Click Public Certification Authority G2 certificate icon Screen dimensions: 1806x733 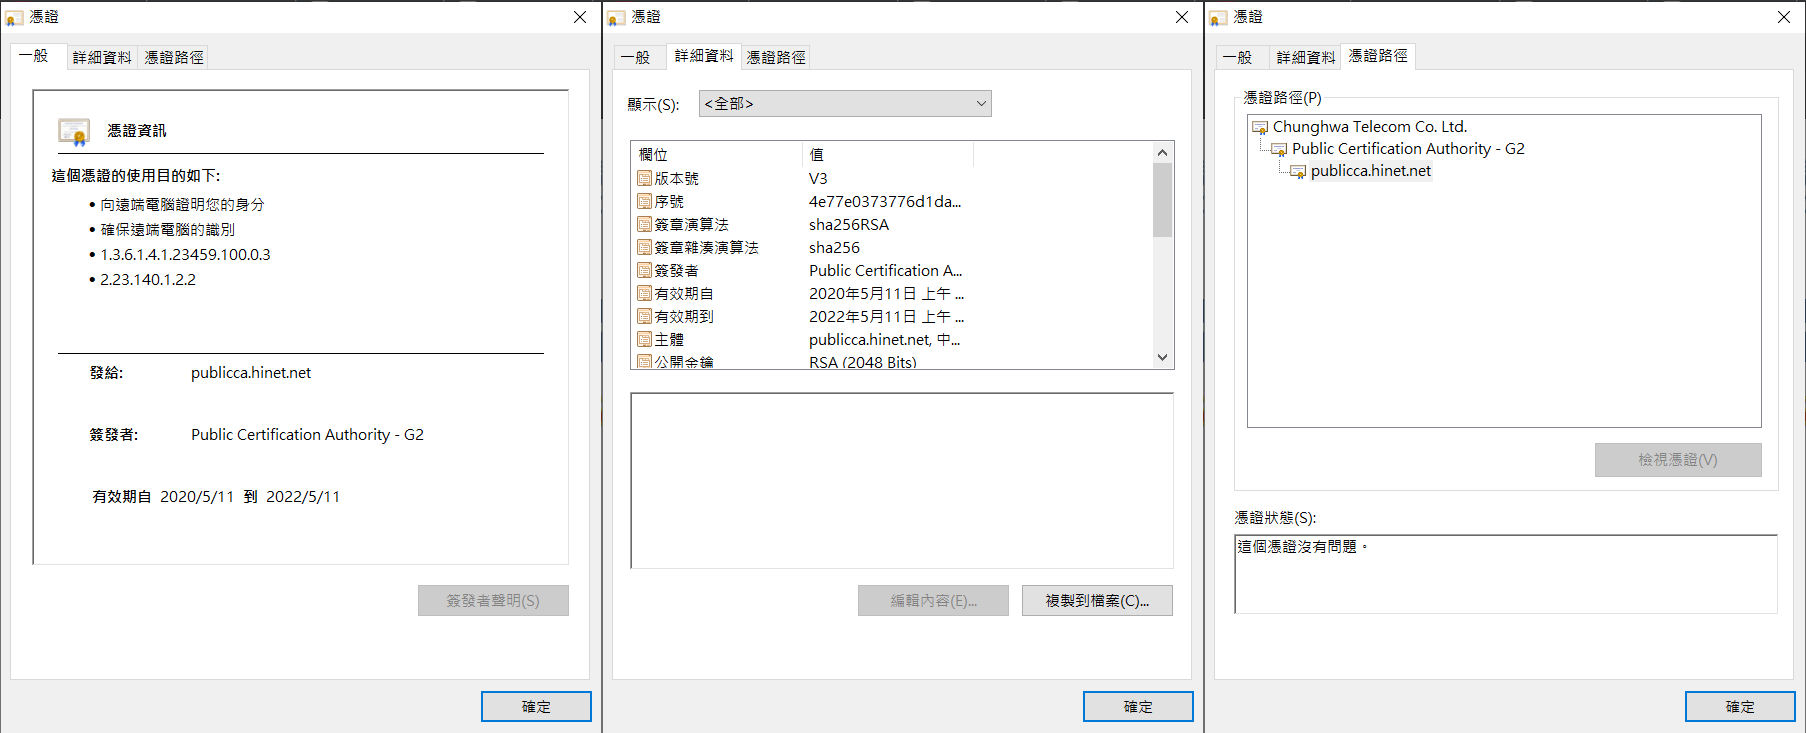pyautogui.click(x=1279, y=149)
